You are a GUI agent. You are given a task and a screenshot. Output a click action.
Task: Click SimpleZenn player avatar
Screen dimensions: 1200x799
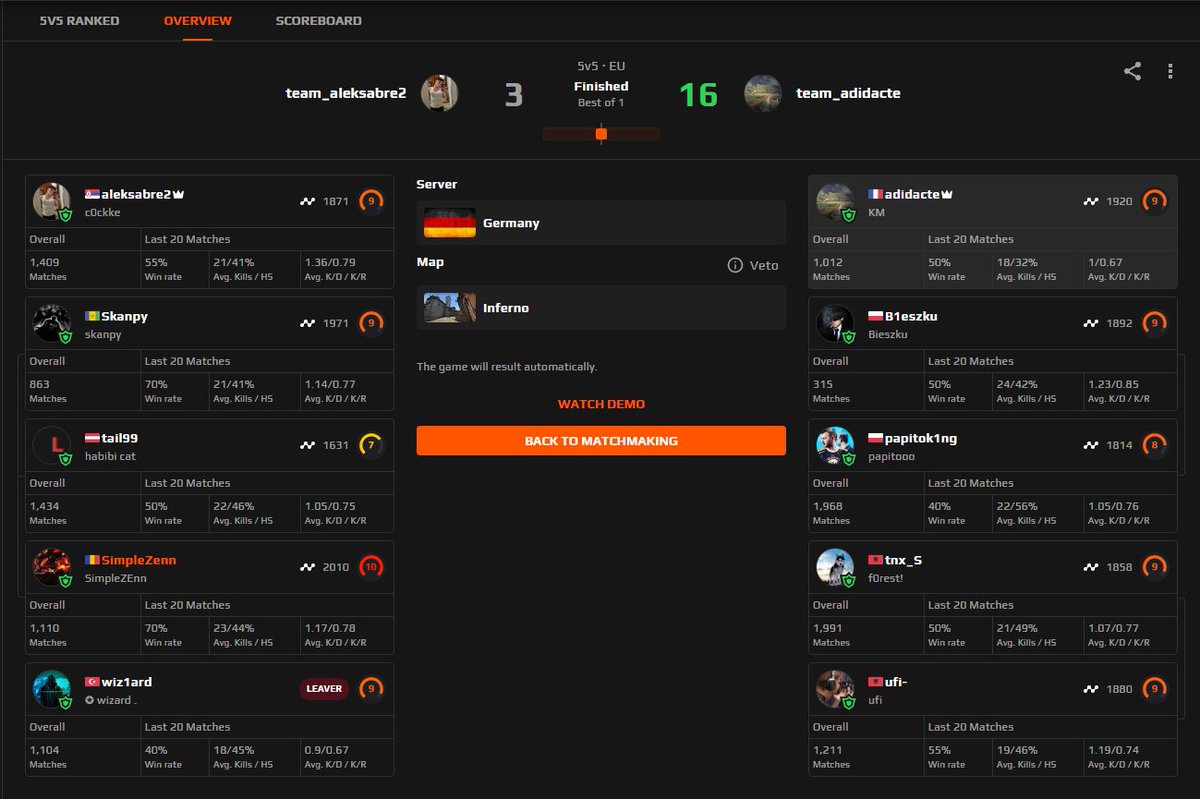click(52, 567)
